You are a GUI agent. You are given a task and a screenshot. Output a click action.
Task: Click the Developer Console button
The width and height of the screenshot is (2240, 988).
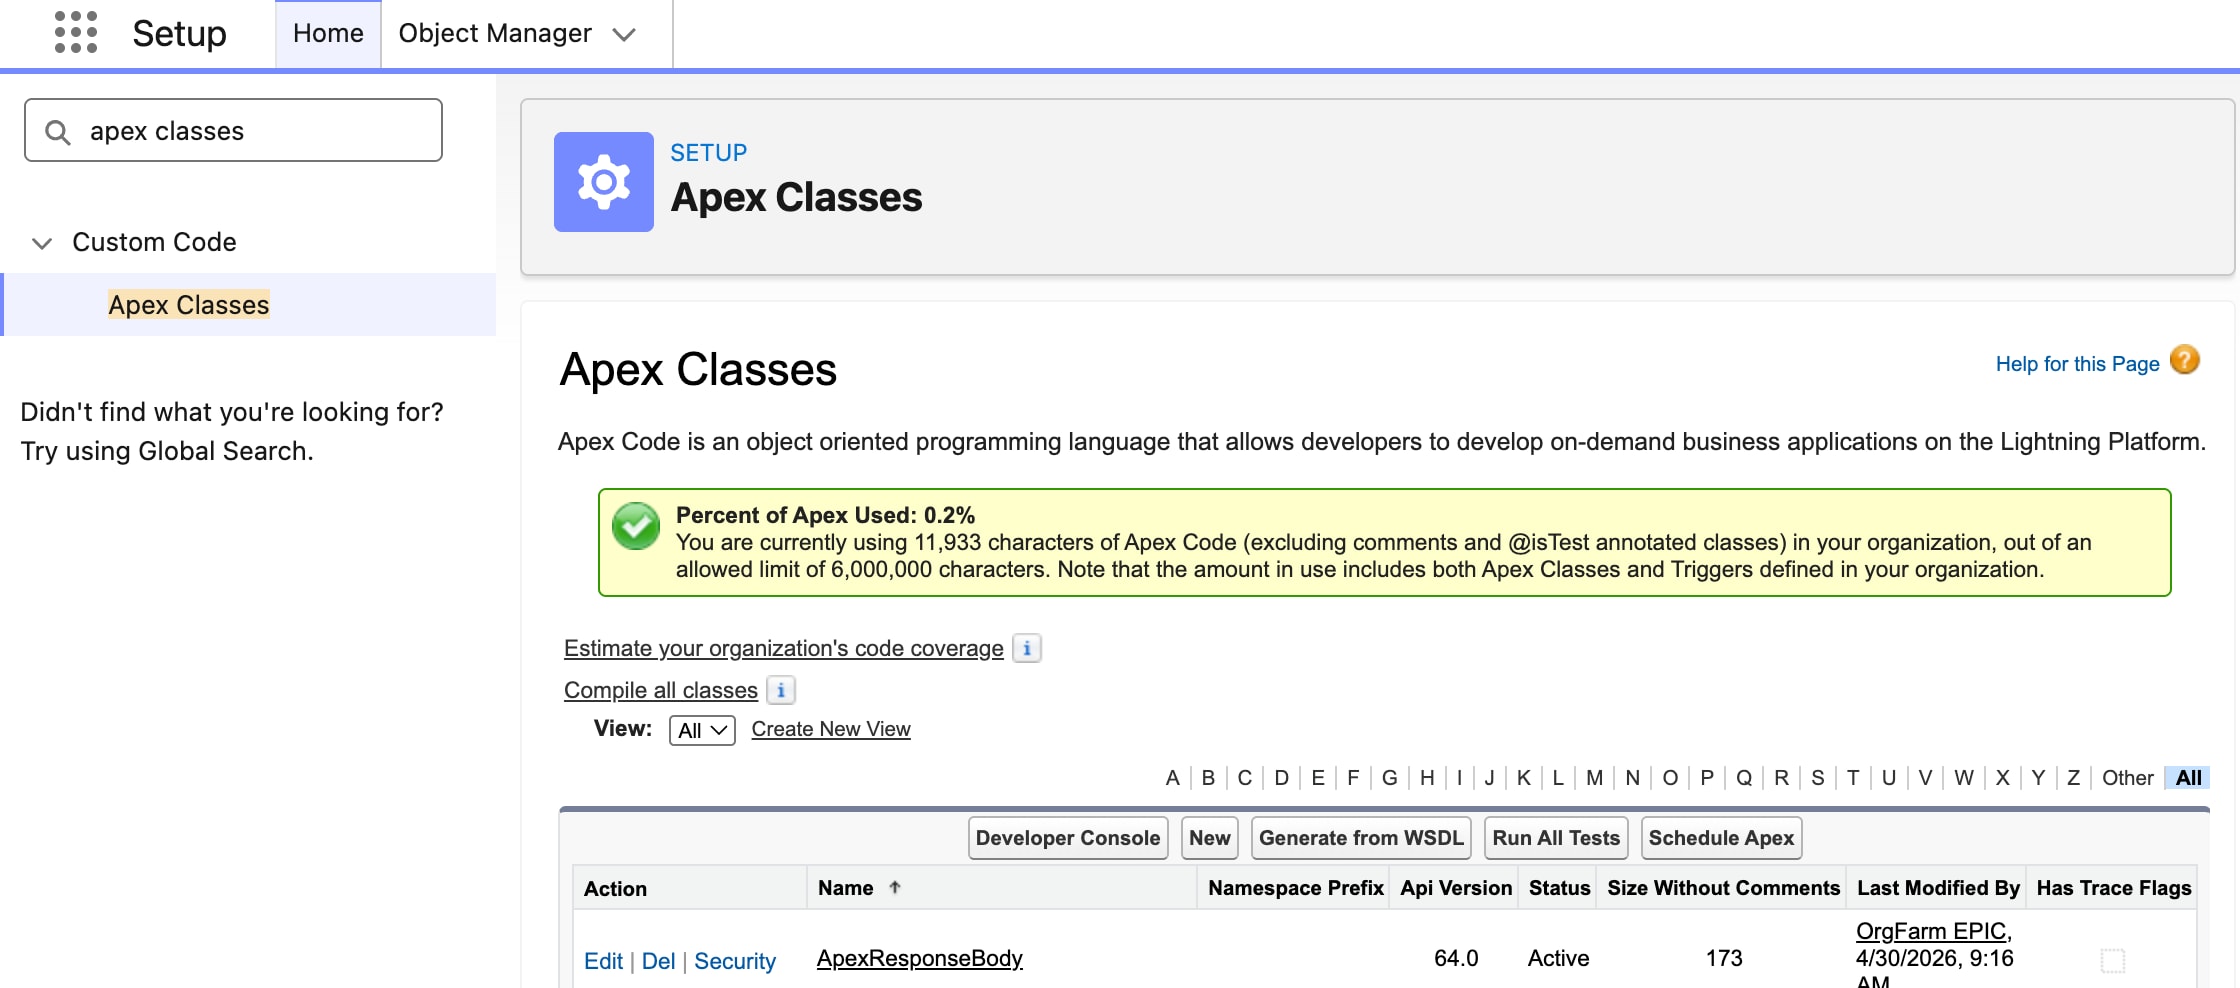click(1068, 838)
